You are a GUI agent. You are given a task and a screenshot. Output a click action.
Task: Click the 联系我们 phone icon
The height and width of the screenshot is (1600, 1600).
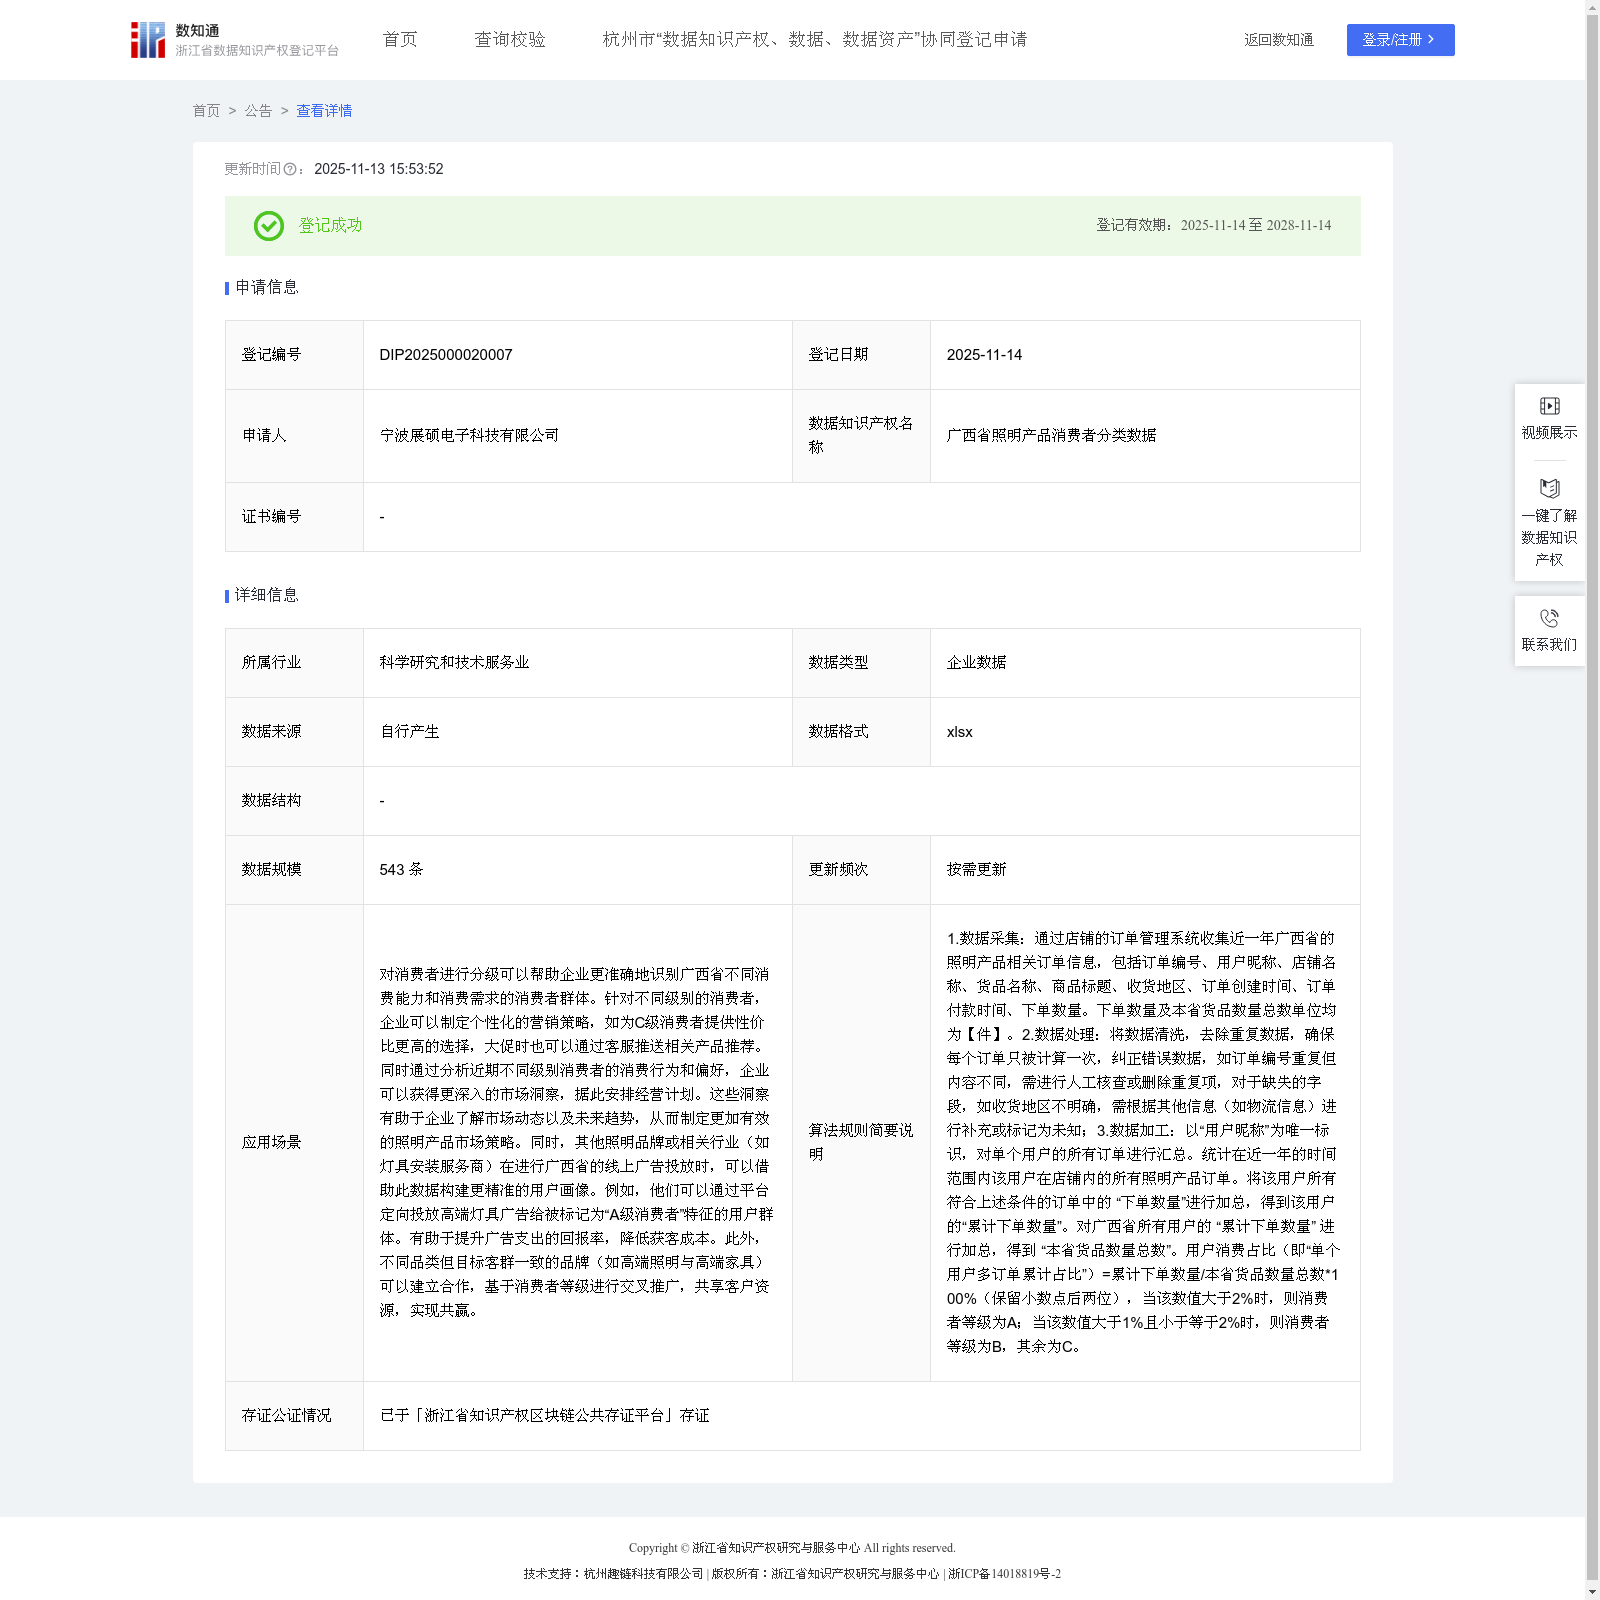click(x=1549, y=618)
